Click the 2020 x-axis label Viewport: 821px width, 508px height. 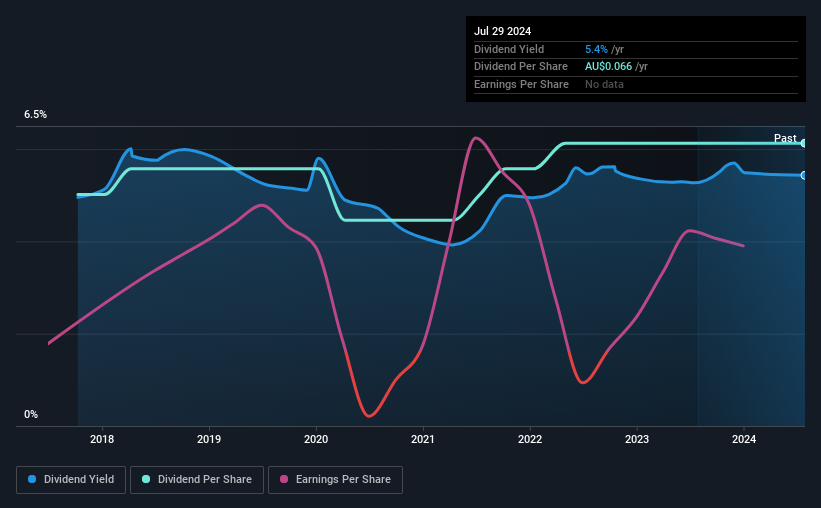point(316,439)
